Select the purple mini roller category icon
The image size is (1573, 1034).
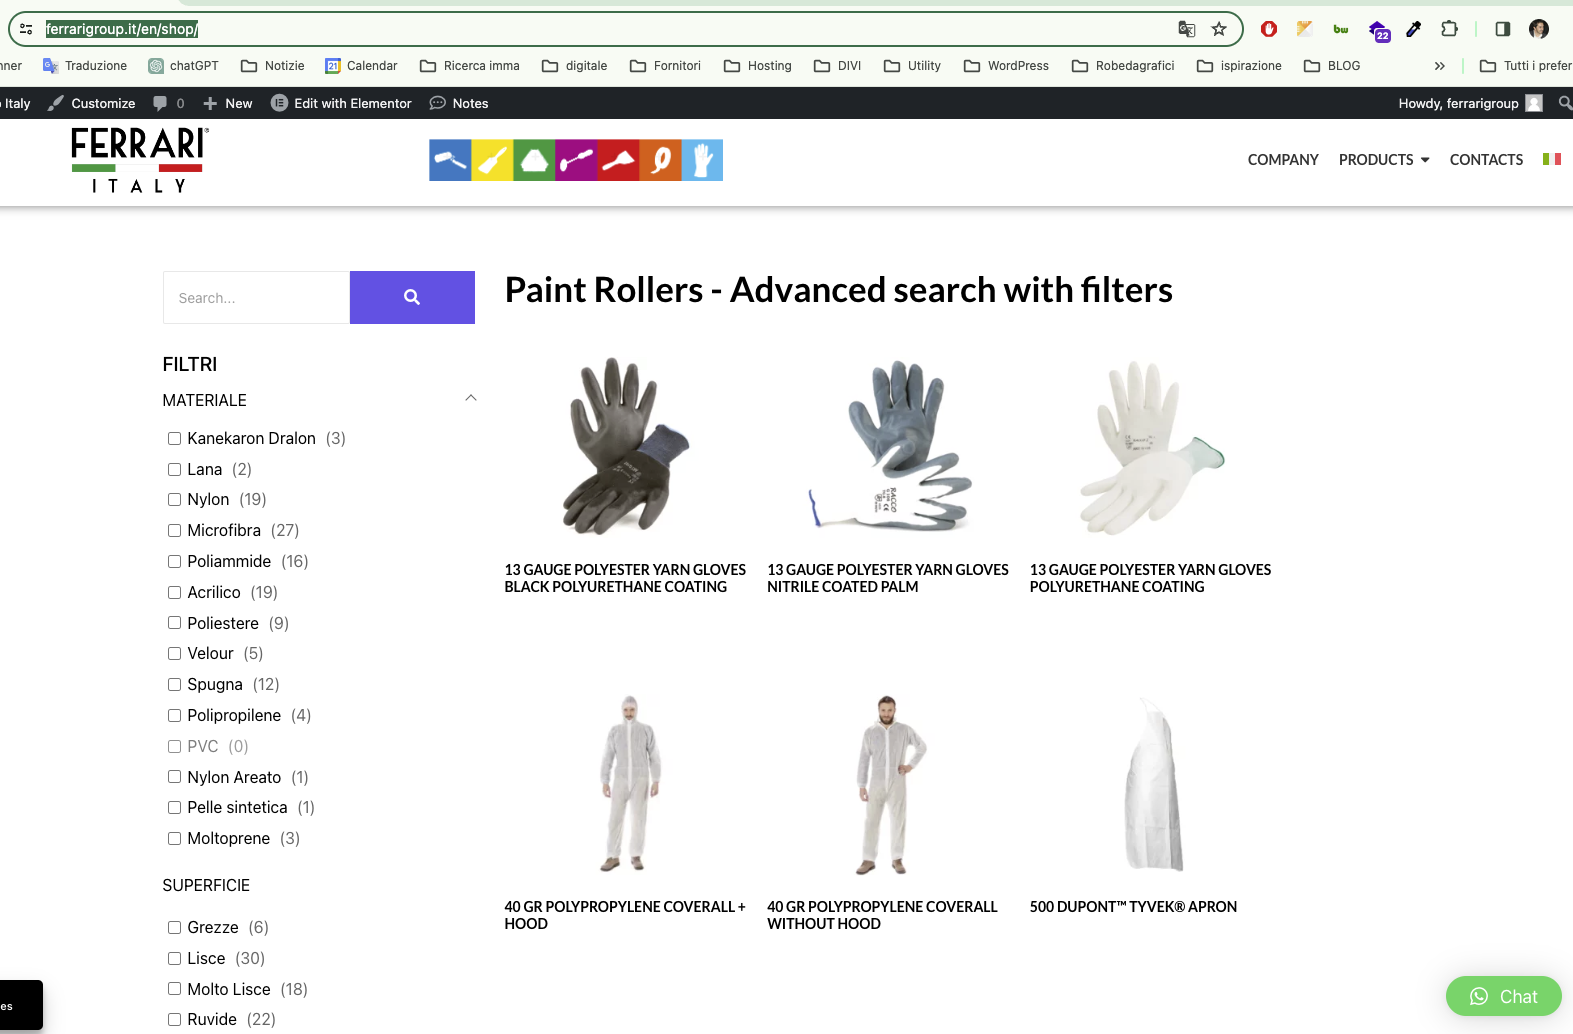[576, 160]
